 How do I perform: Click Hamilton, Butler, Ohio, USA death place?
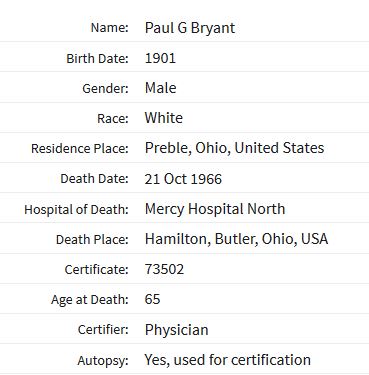coord(236,239)
